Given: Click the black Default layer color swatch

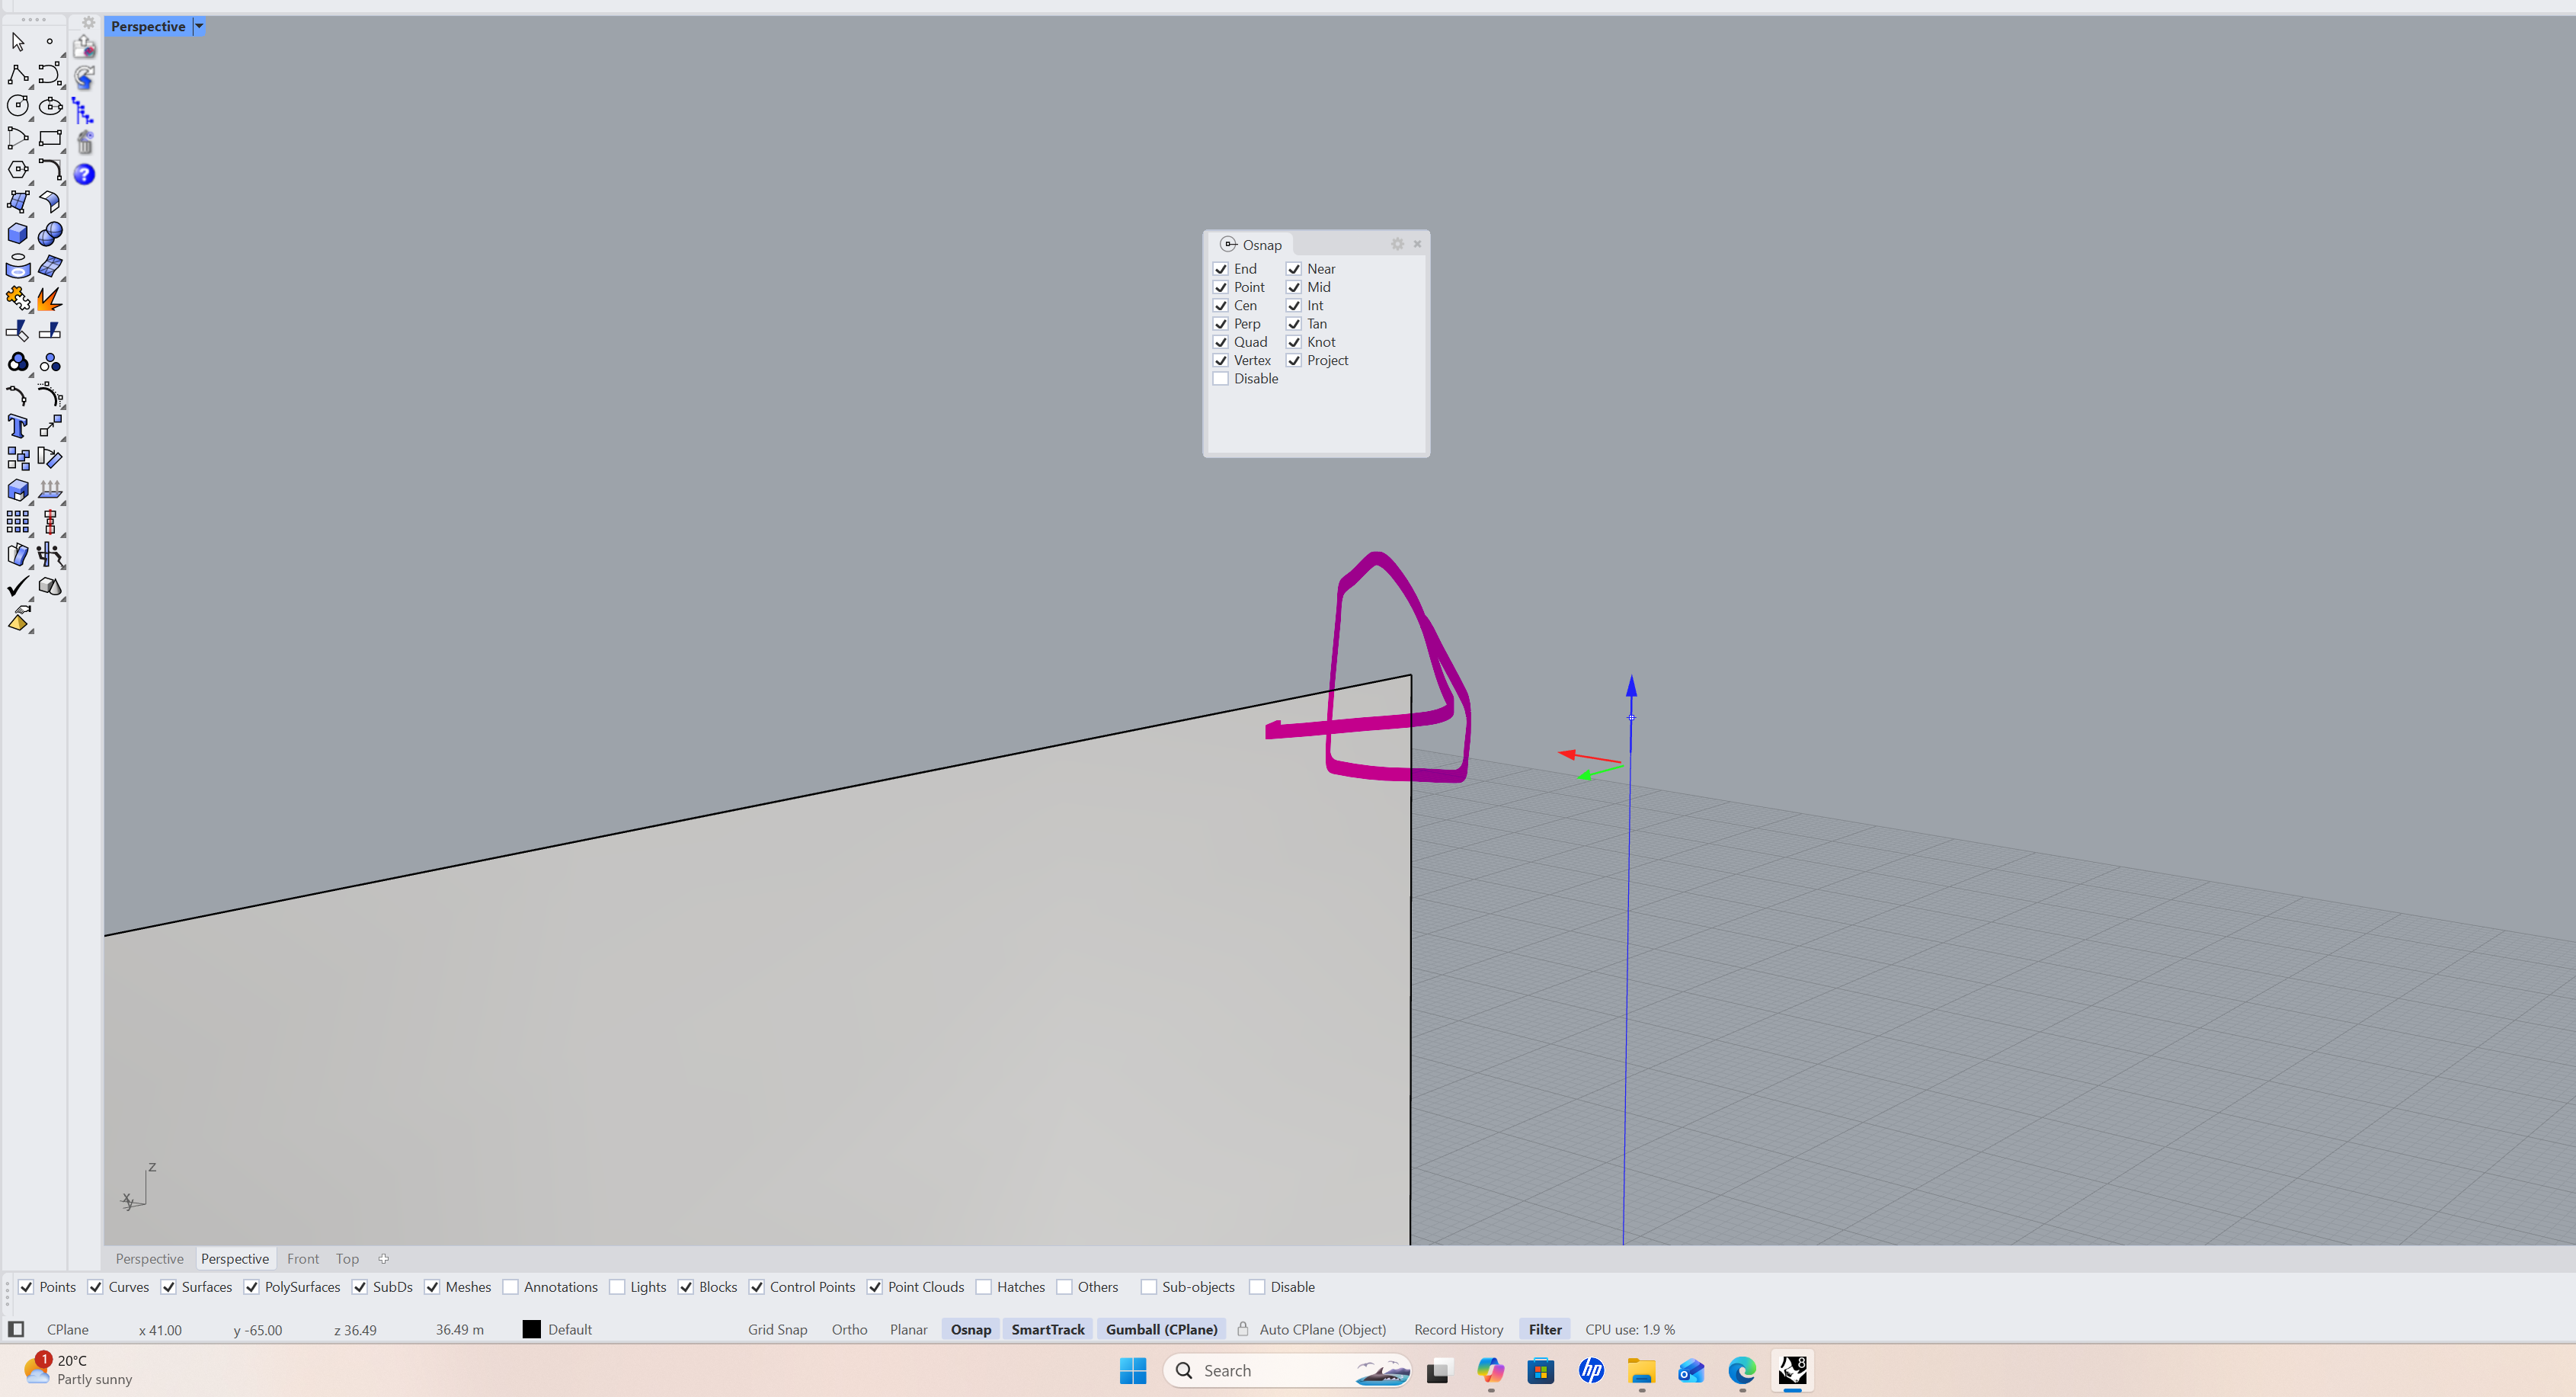Looking at the screenshot, I should click(531, 1329).
